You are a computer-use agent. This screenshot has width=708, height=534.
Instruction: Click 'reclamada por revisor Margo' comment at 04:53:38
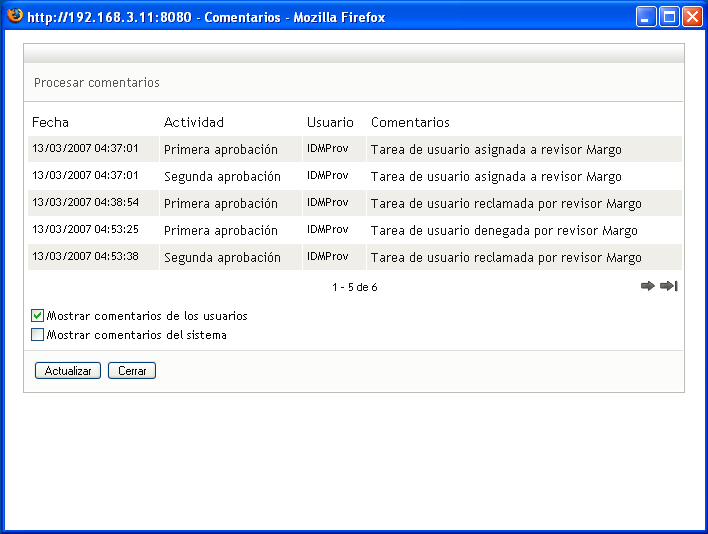[x=506, y=258]
